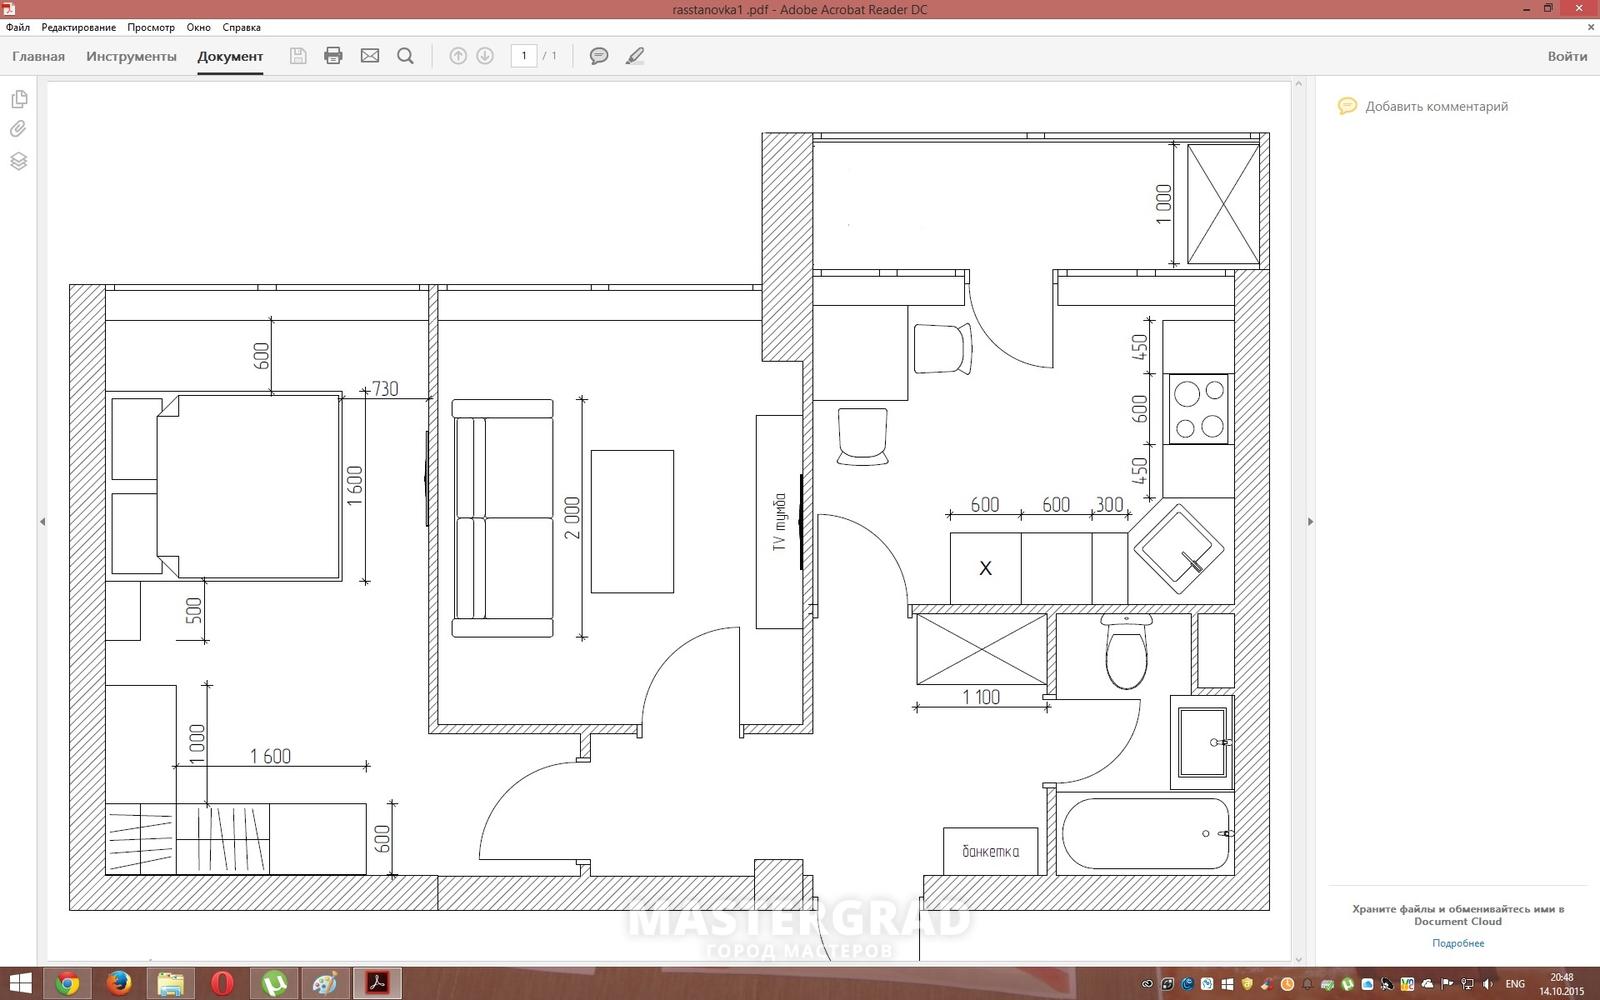Viewport: 1600px width, 1000px height.
Task: Open the Paint app in taskbar
Action: coord(325,984)
